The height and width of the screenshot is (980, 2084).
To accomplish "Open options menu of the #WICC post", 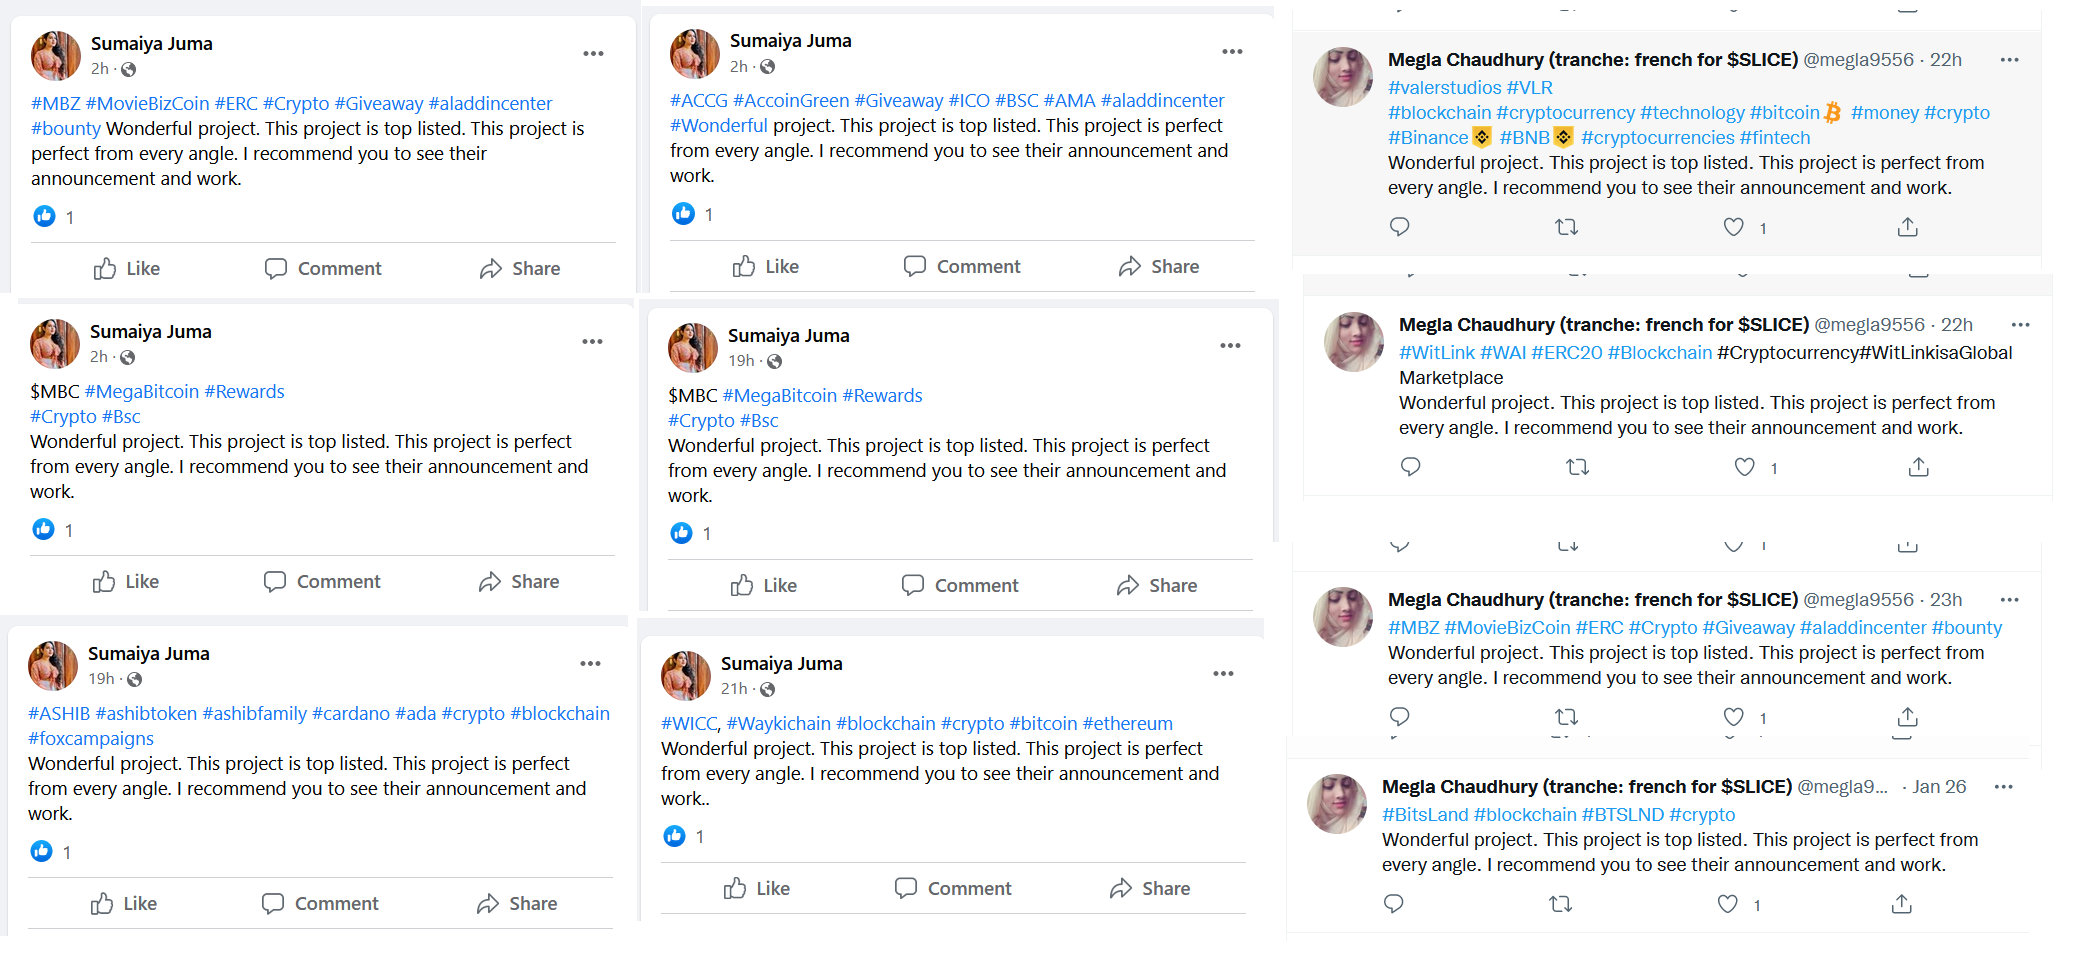I will click(1223, 673).
